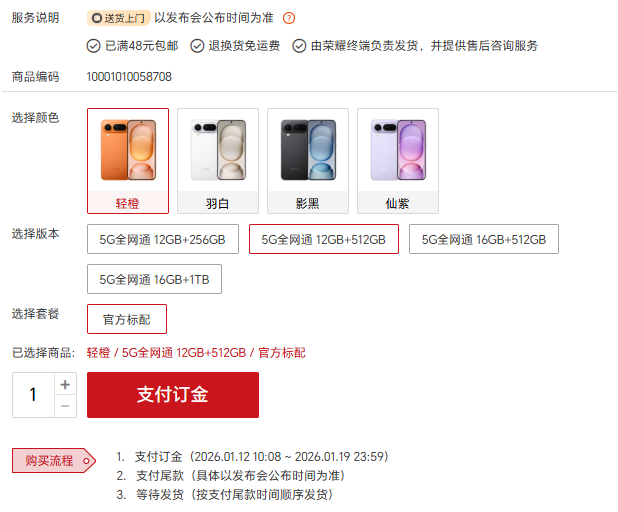The image size is (618, 512).
Task: Select 5G全网通 12GB+256GB version
Action: point(163,239)
